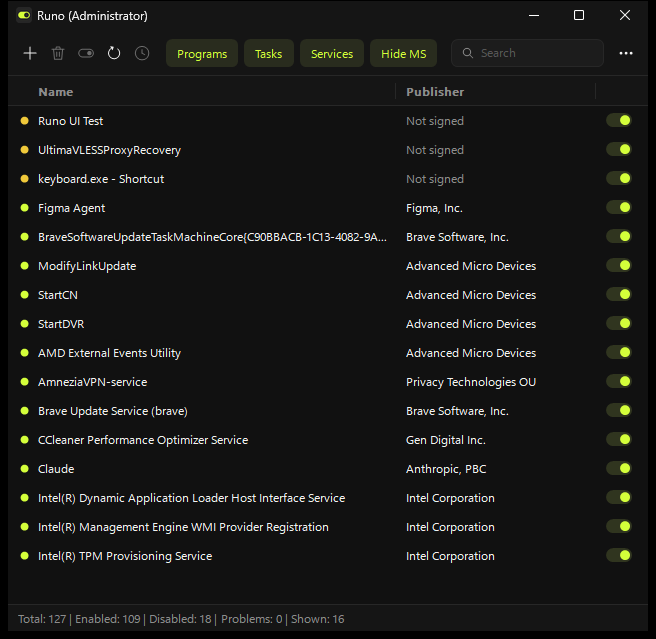
Task: Select the StartDVR entry name
Action: [61, 324]
